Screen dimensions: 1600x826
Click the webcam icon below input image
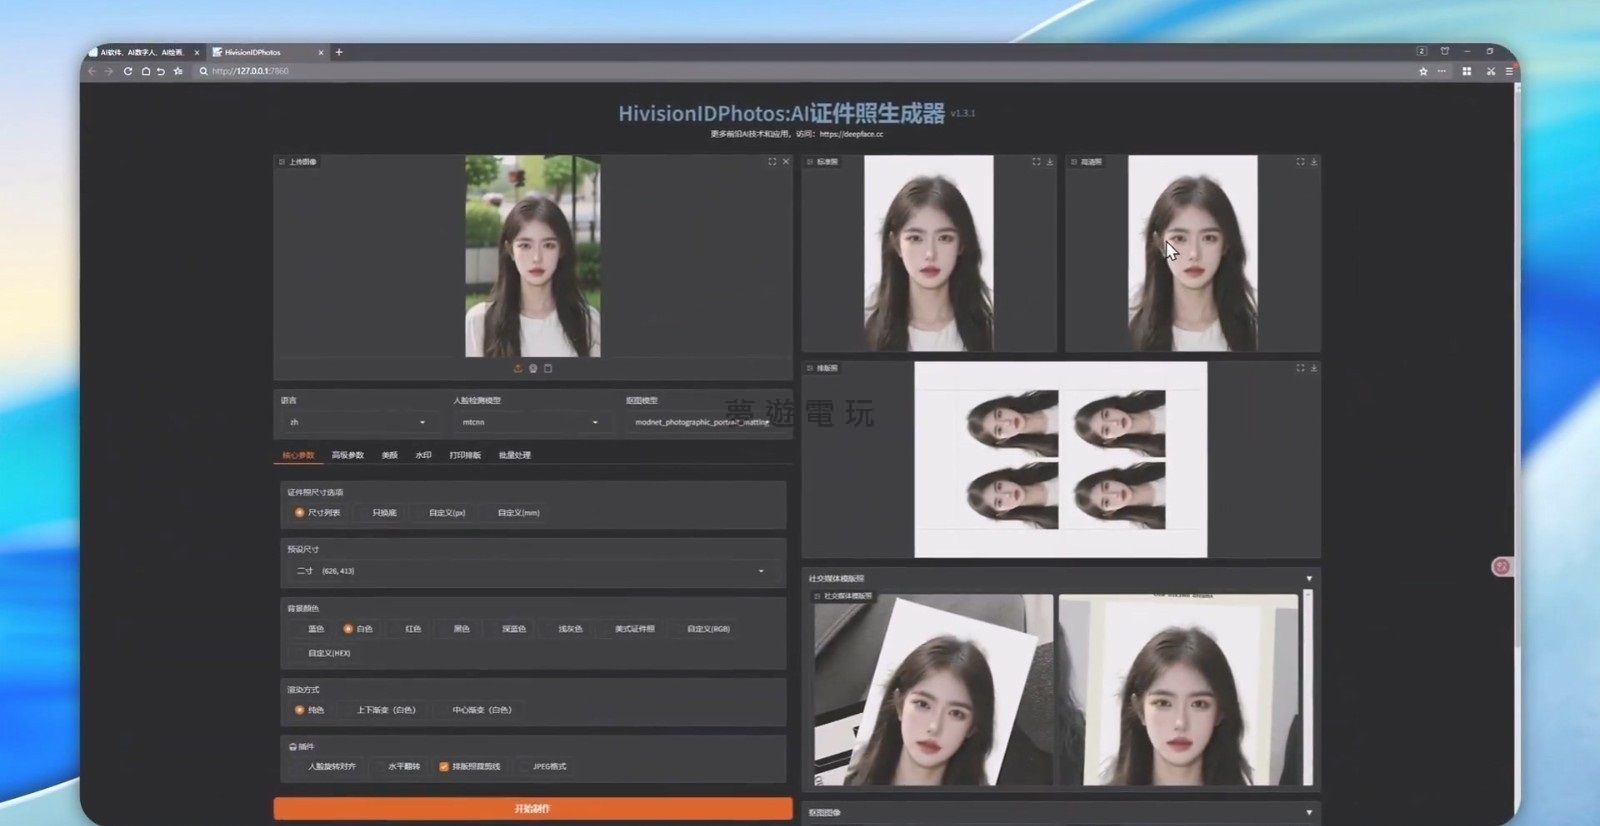533,369
